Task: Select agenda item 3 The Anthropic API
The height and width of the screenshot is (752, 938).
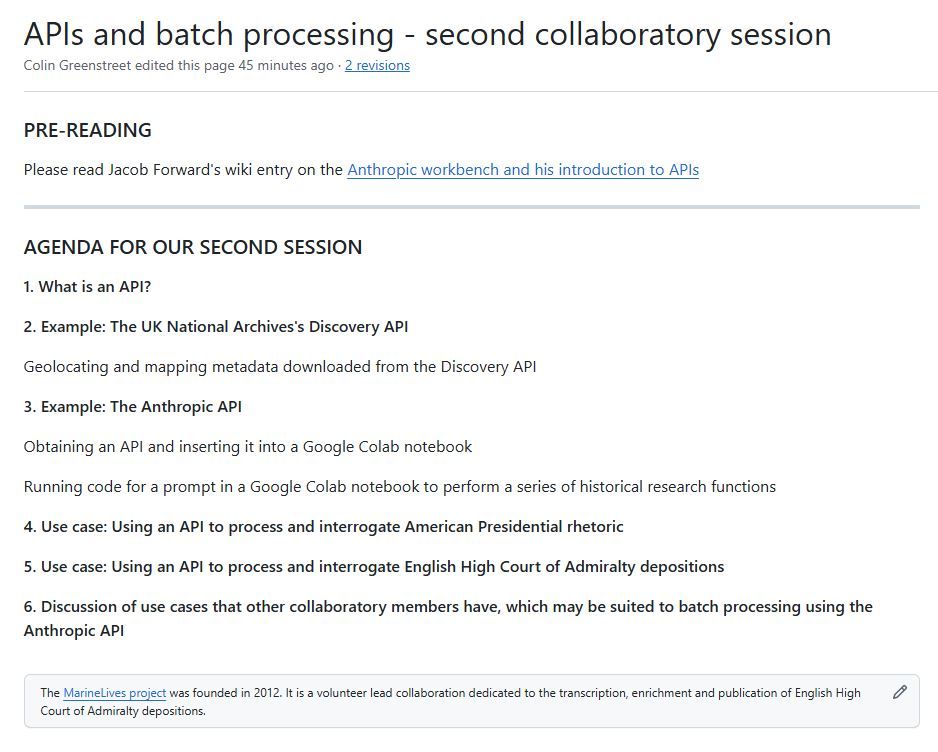Action: [x=133, y=407]
